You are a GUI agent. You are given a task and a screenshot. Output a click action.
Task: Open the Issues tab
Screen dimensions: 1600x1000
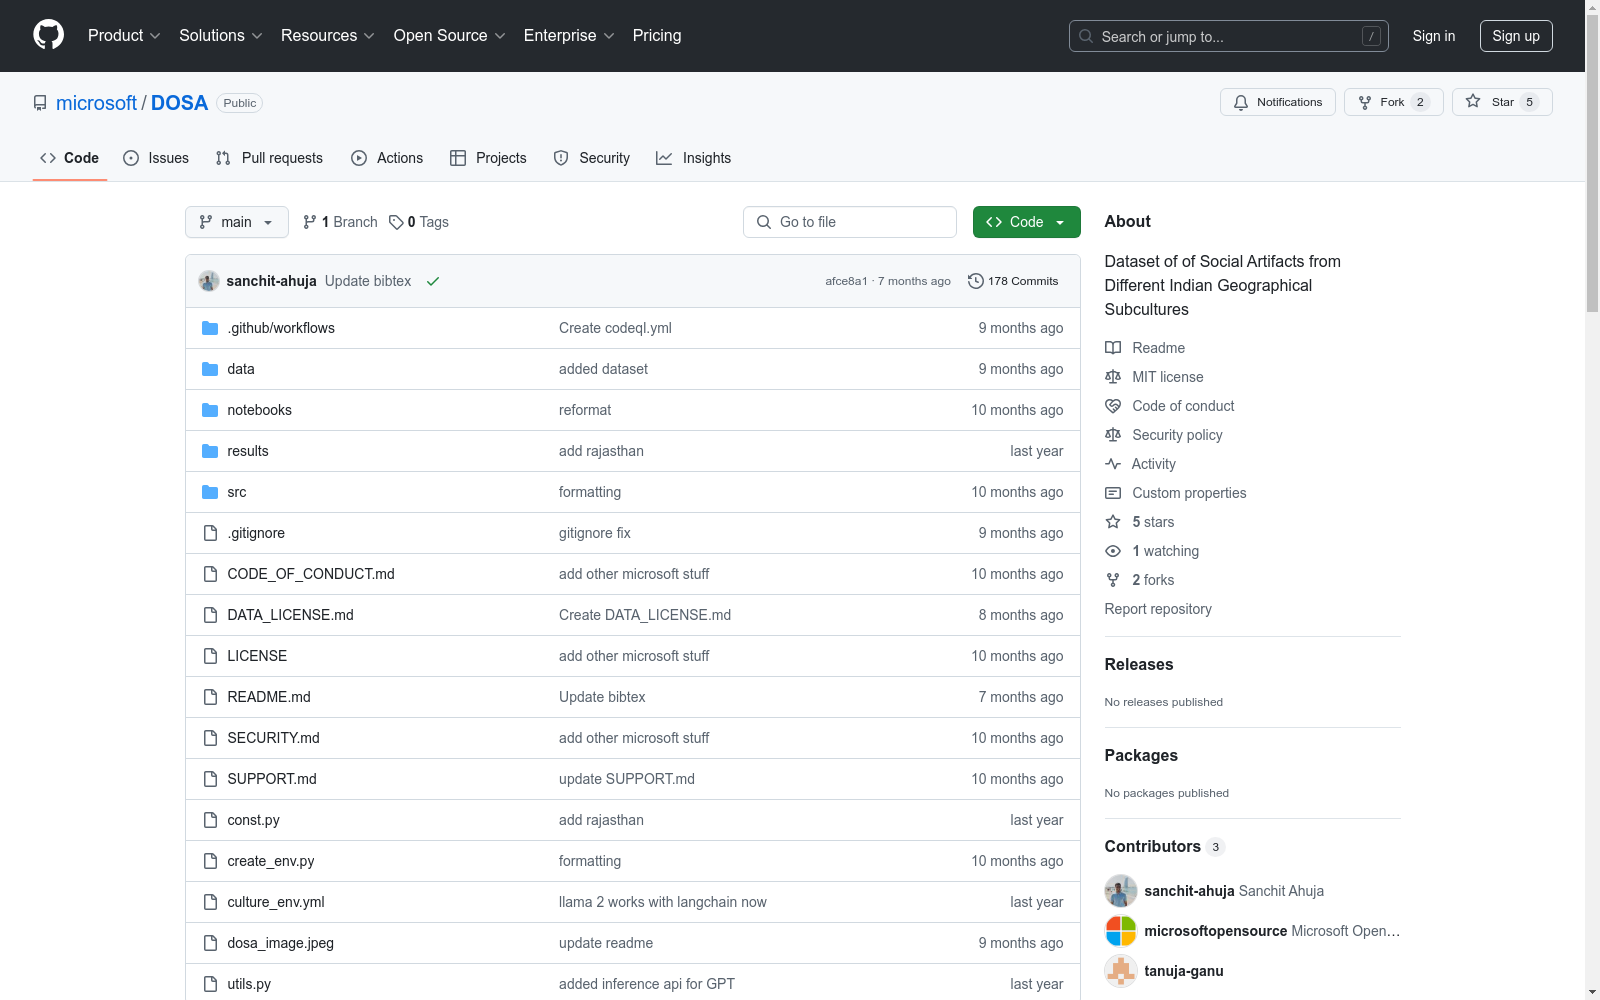tap(156, 158)
